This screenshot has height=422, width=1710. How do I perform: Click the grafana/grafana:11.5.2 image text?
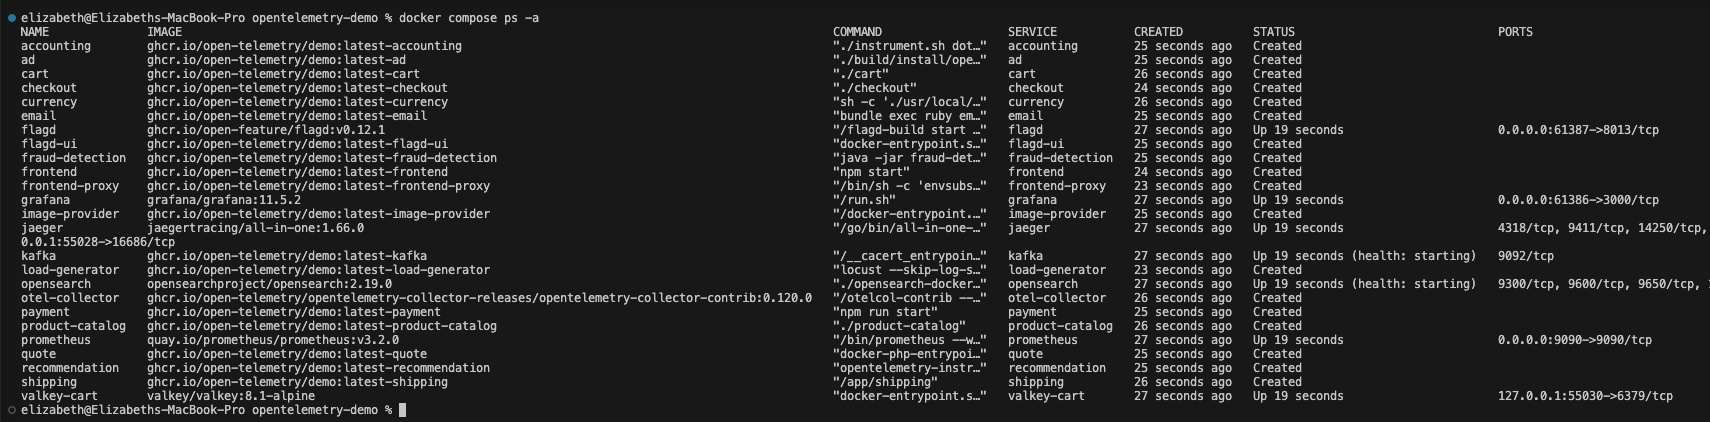[x=223, y=200]
